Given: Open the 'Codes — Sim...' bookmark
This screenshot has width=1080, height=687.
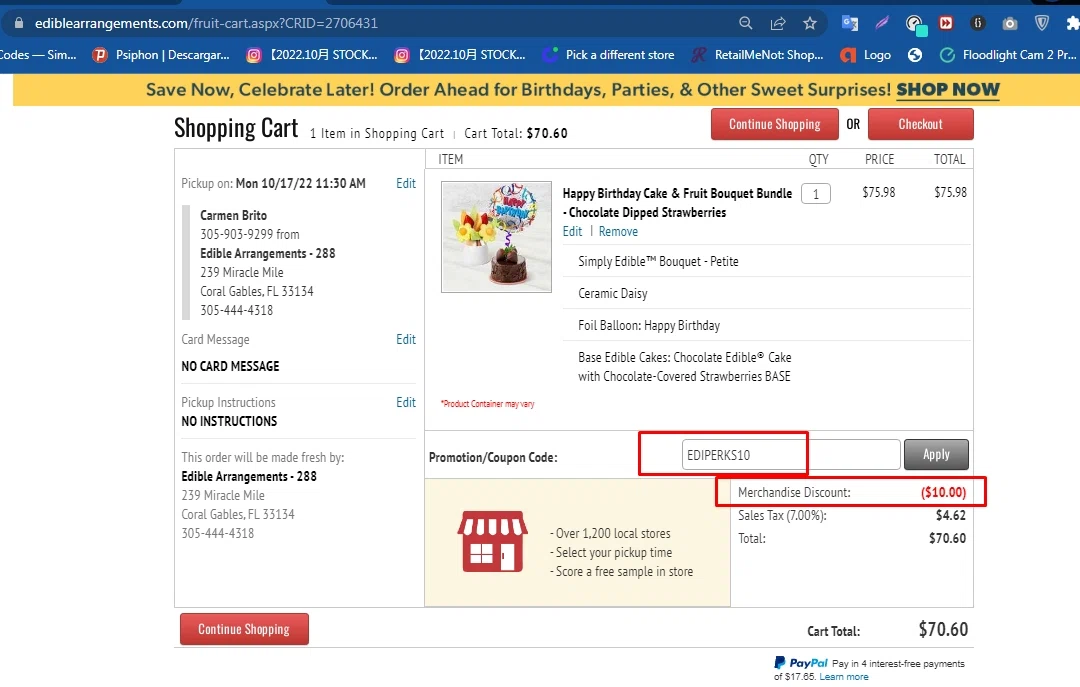Looking at the screenshot, I should pos(38,55).
